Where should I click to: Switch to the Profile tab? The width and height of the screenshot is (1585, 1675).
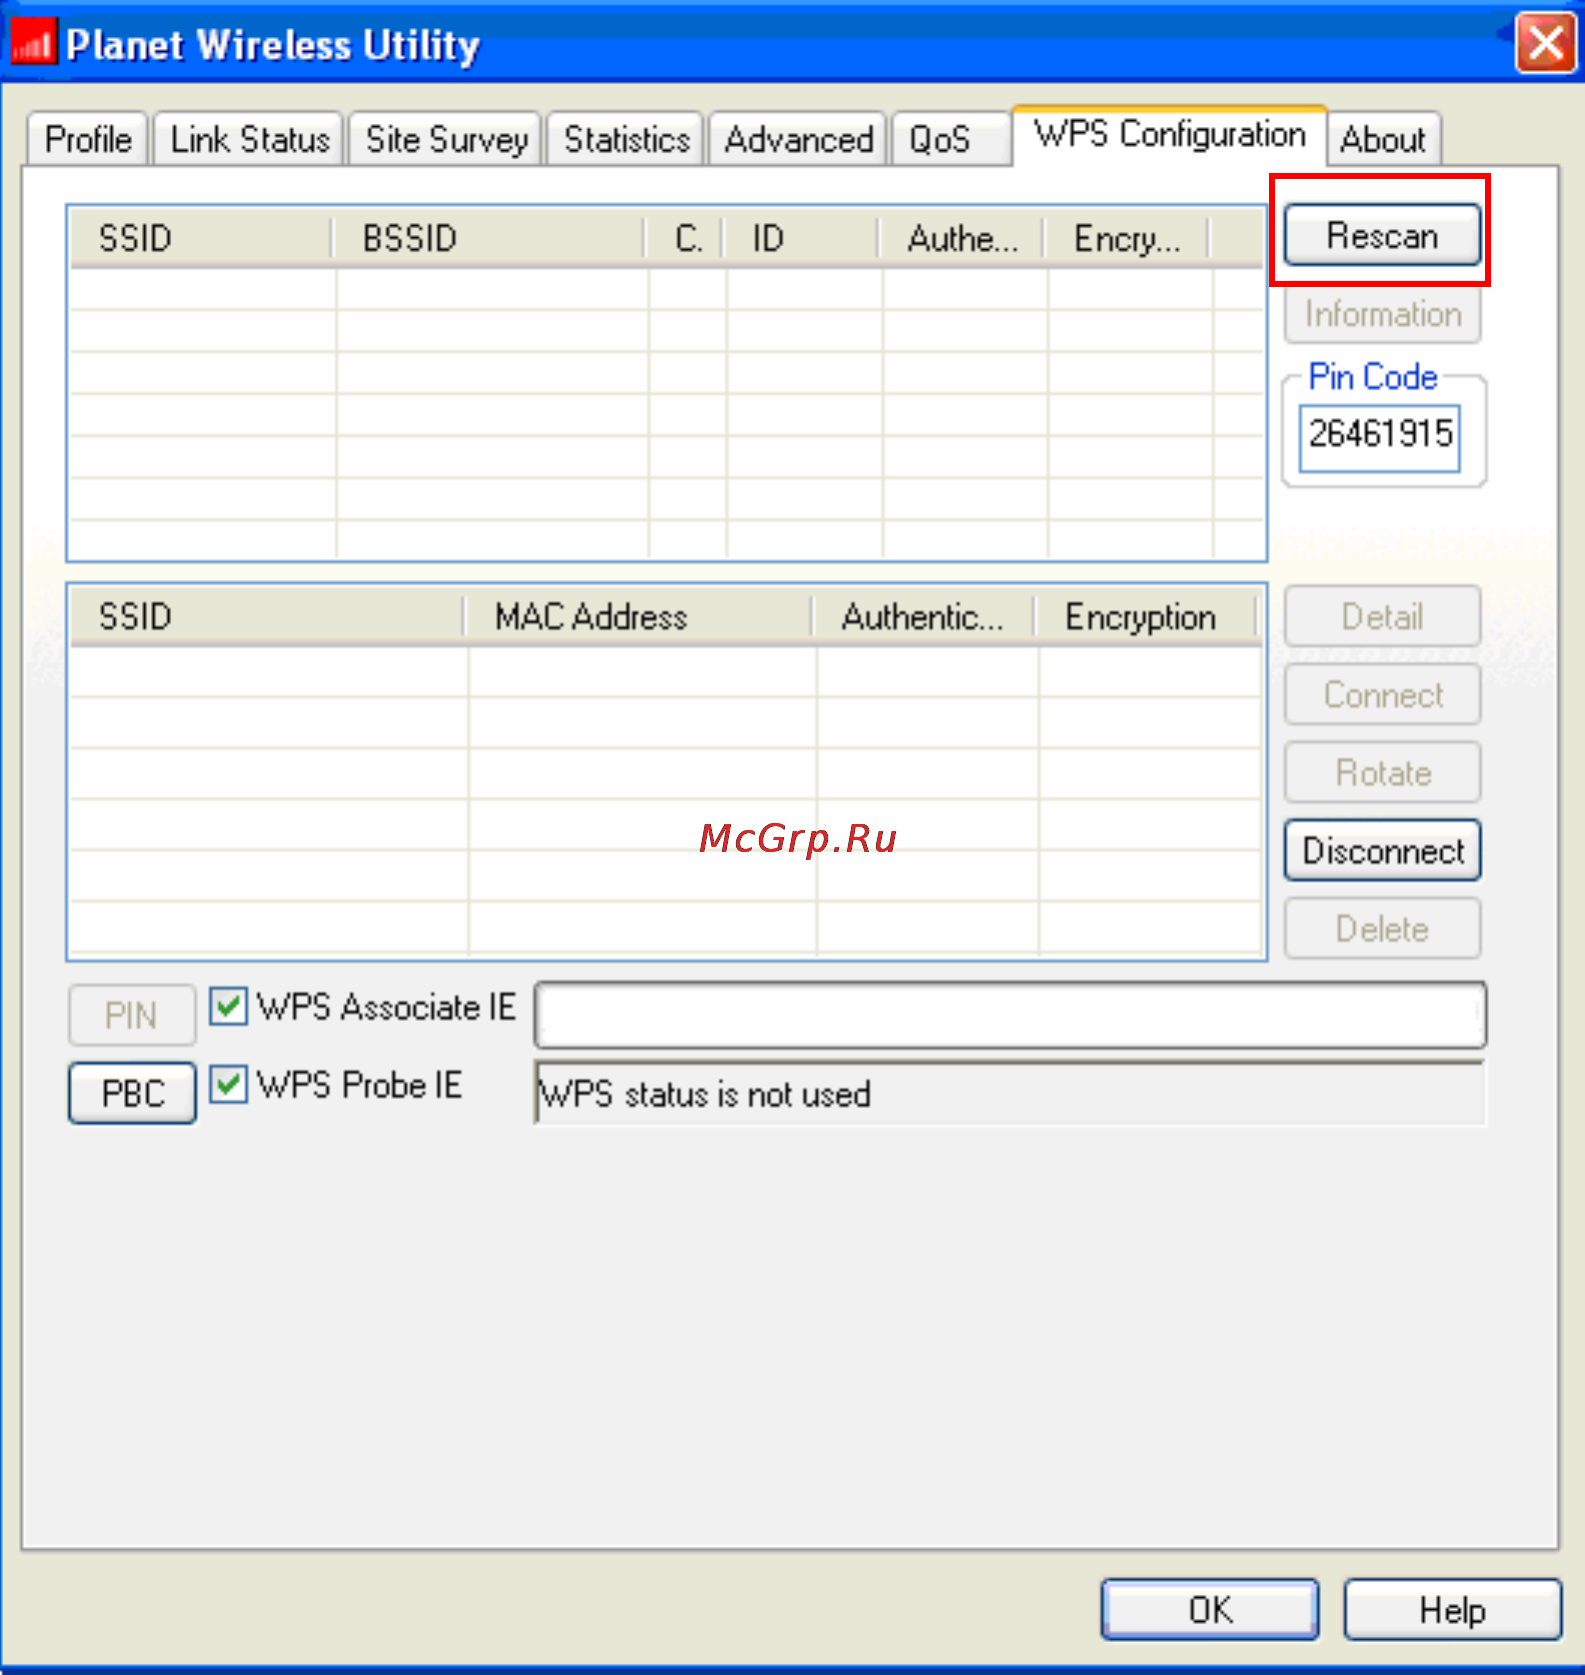tap(88, 139)
